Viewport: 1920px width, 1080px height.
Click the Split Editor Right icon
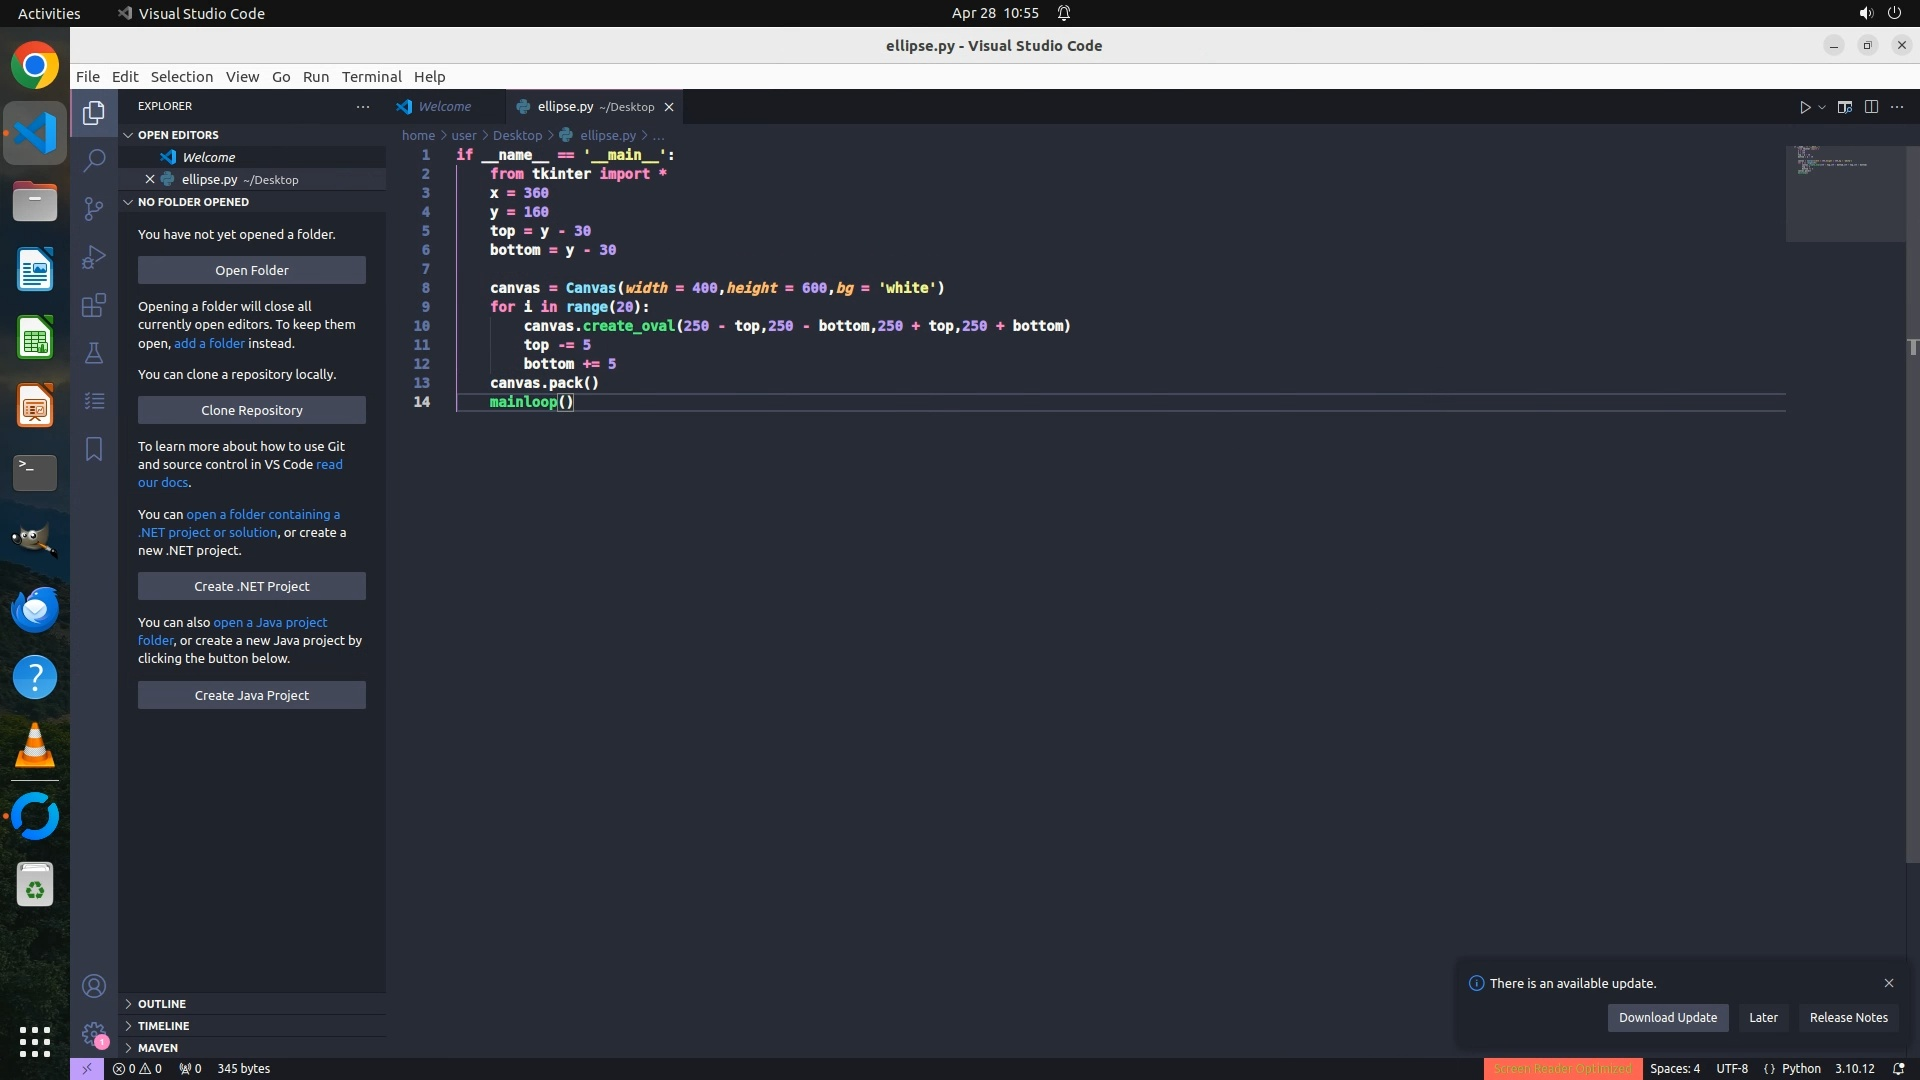click(x=1871, y=107)
